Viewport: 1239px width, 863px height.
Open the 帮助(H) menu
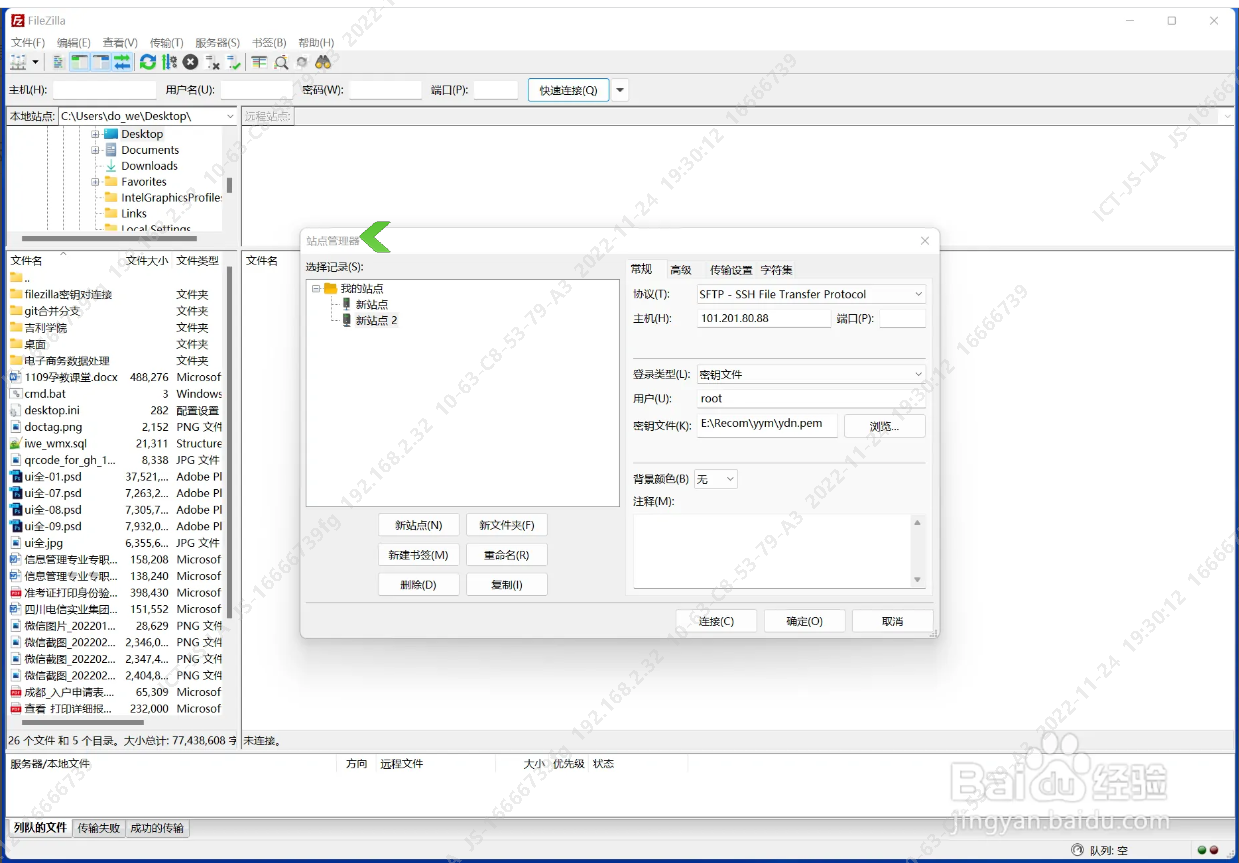coord(316,43)
